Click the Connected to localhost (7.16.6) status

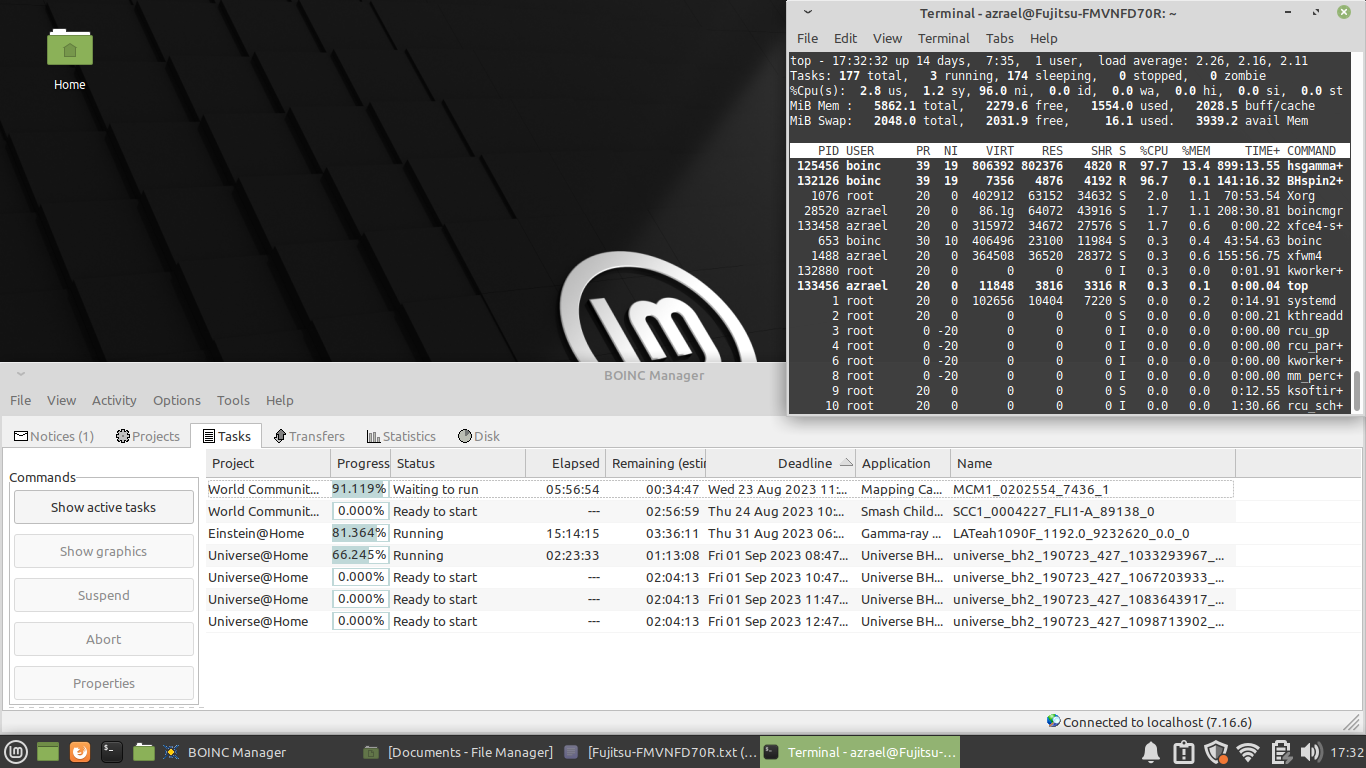coord(1157,722)
